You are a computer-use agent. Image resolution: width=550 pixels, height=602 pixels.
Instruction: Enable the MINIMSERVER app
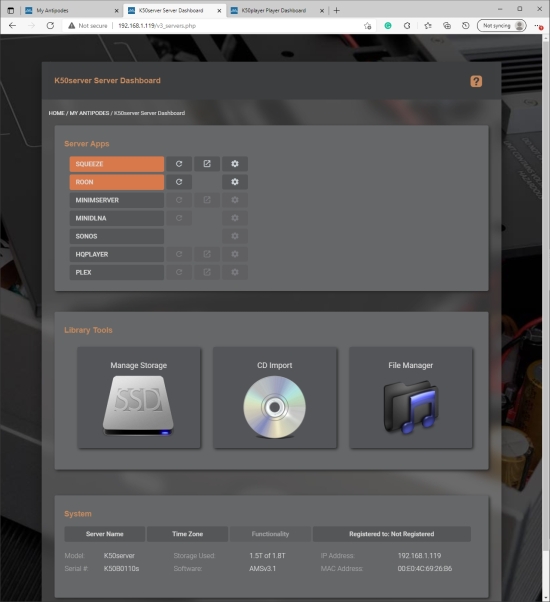click(117, 200)
